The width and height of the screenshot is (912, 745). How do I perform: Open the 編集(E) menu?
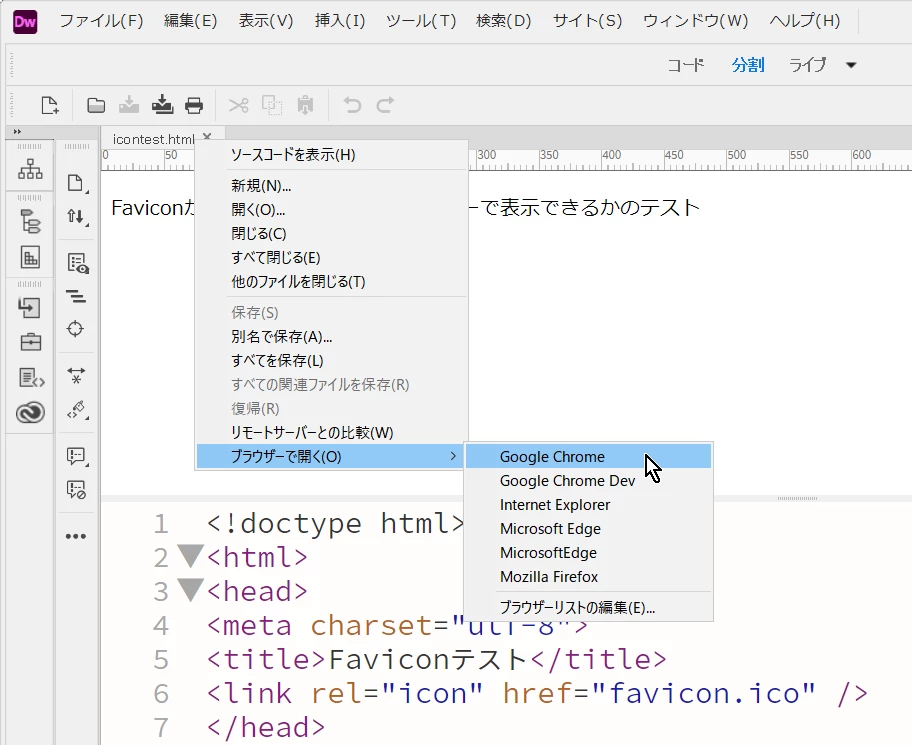(x=190, y=21)
